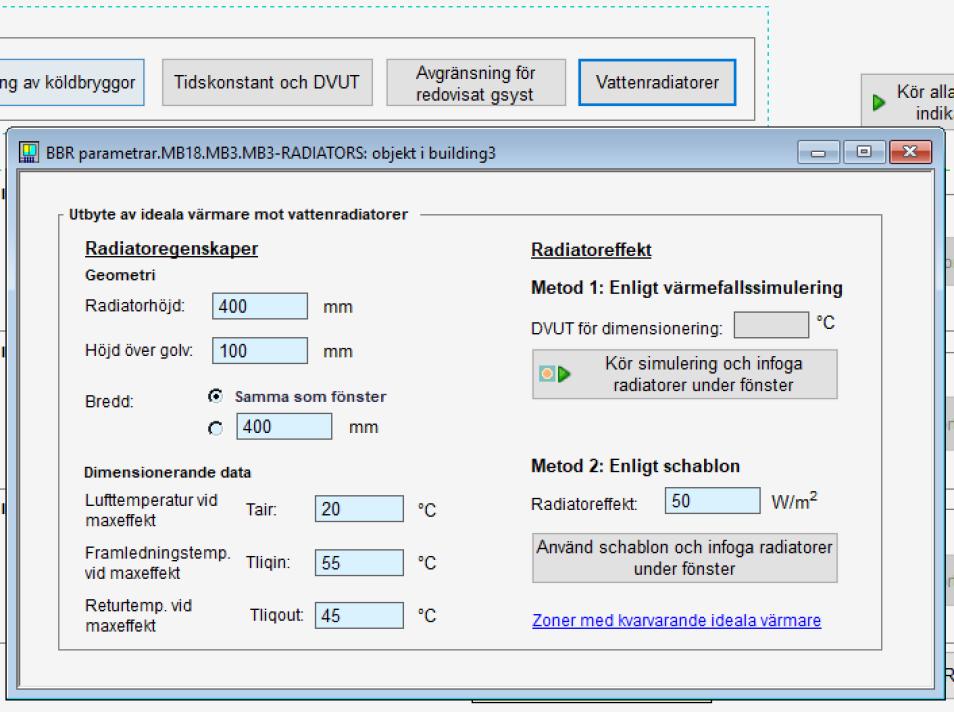Minimize the BBR parametrar dialog window
Viewport: 954px width, 712px height.
click(x=818, y=152)
